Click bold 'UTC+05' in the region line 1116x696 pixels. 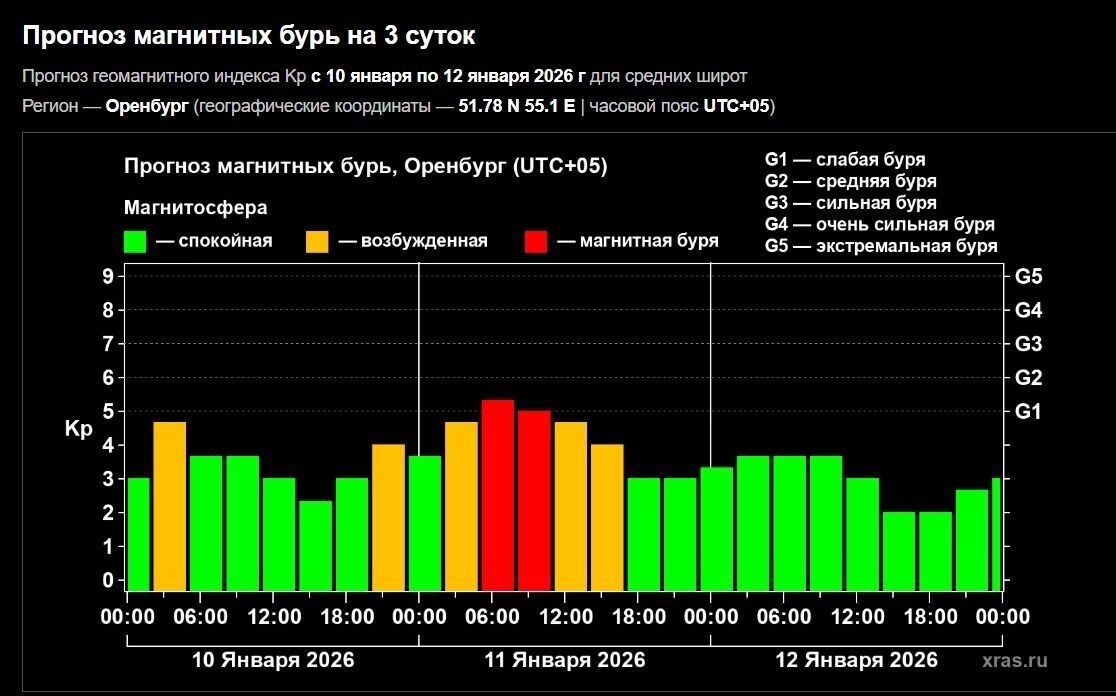(x=737, y=106)
